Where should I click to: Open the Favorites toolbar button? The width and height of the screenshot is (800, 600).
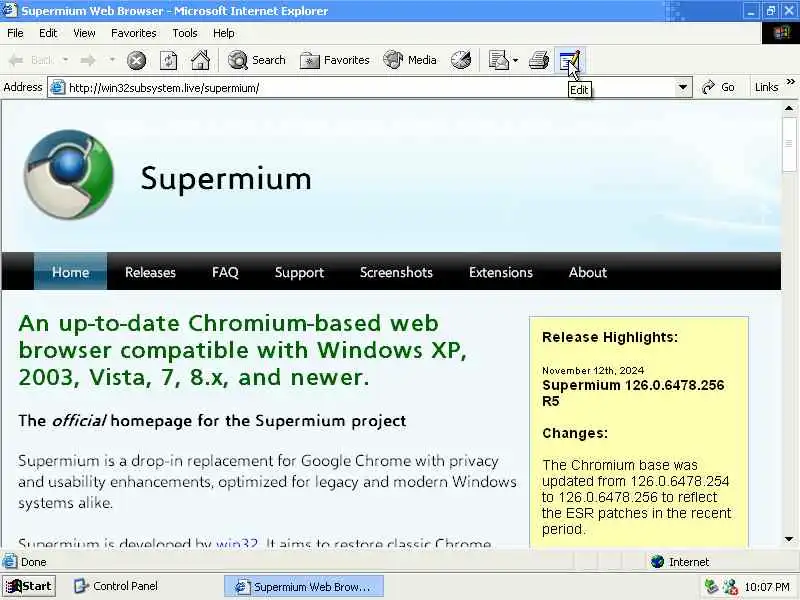(334, 60)
